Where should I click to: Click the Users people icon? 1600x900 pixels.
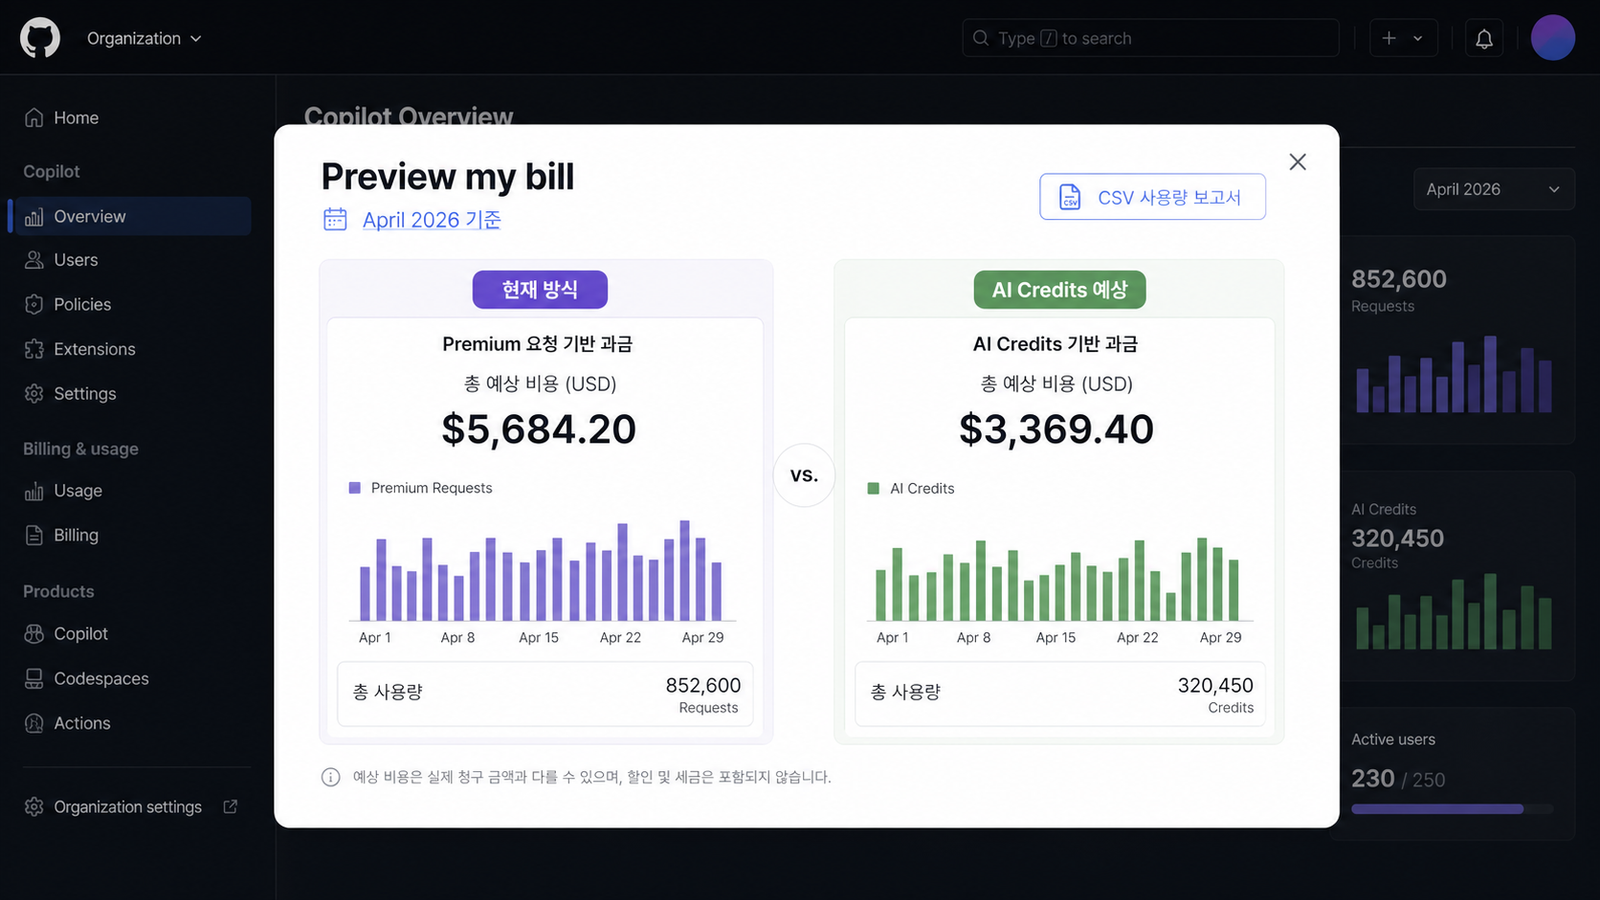[x=34, y=260]
